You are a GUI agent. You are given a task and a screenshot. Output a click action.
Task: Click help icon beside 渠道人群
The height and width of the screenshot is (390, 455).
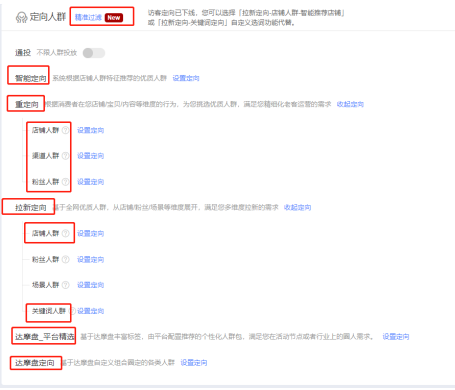click(66, 156)
